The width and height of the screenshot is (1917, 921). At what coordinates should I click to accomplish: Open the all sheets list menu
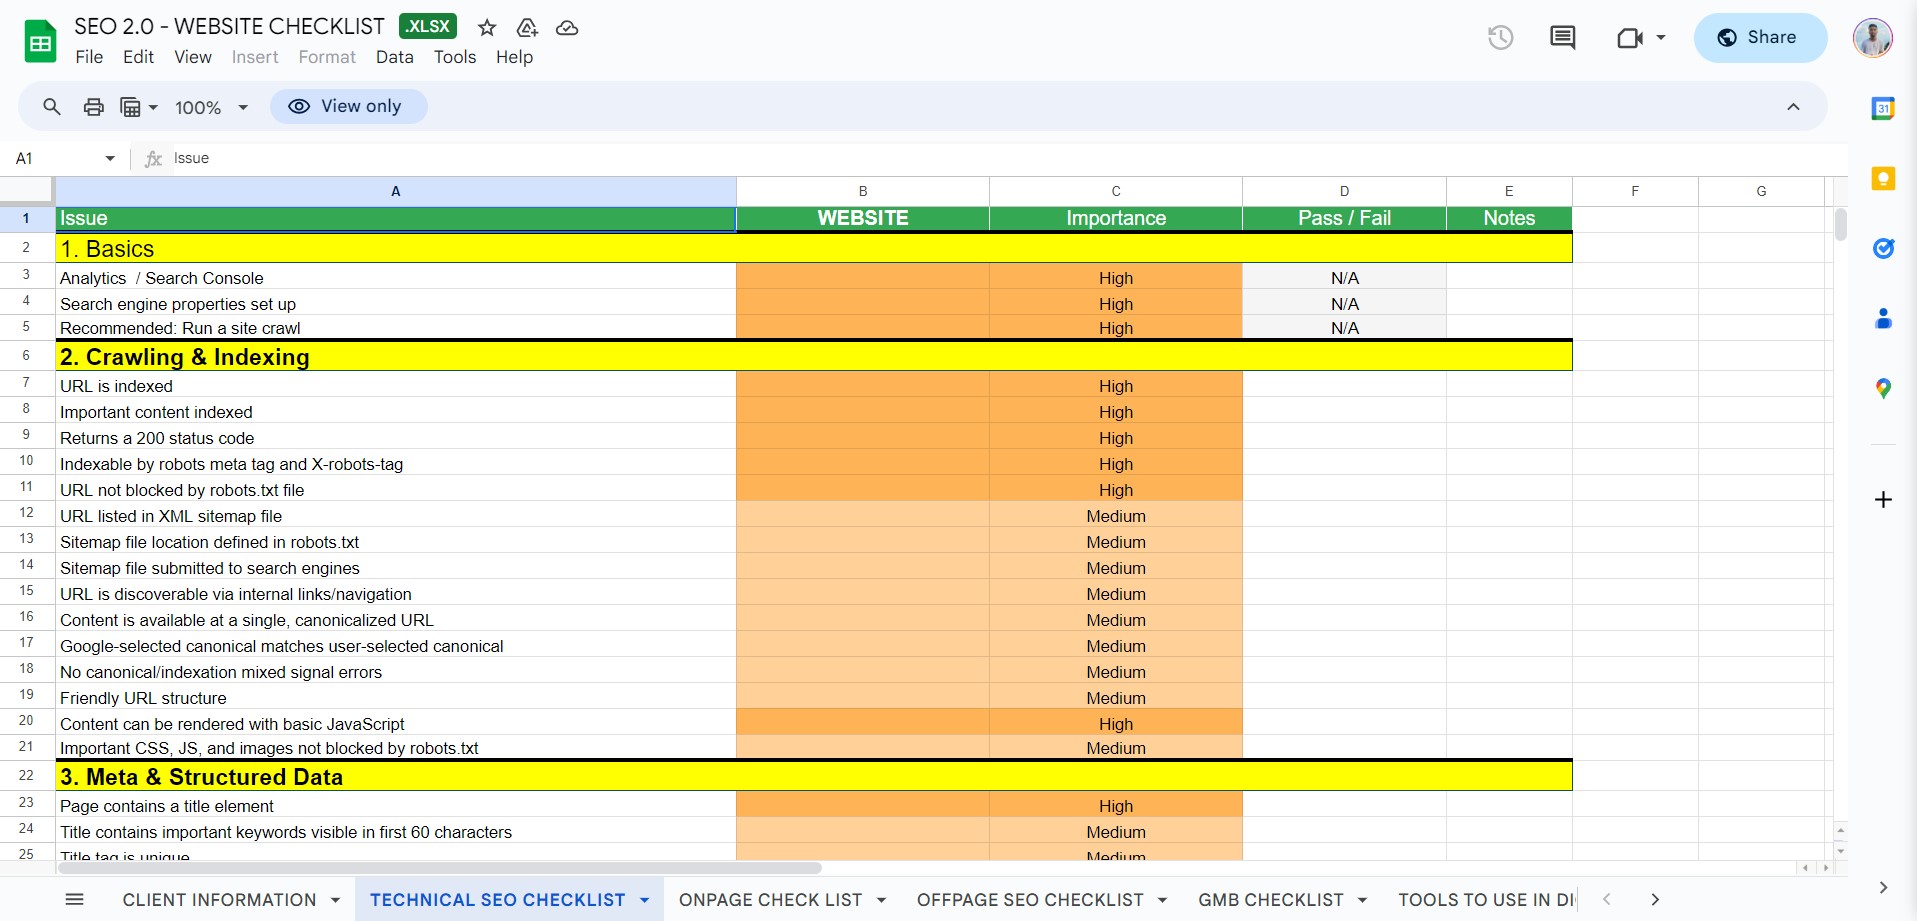[x=74, y=899]
